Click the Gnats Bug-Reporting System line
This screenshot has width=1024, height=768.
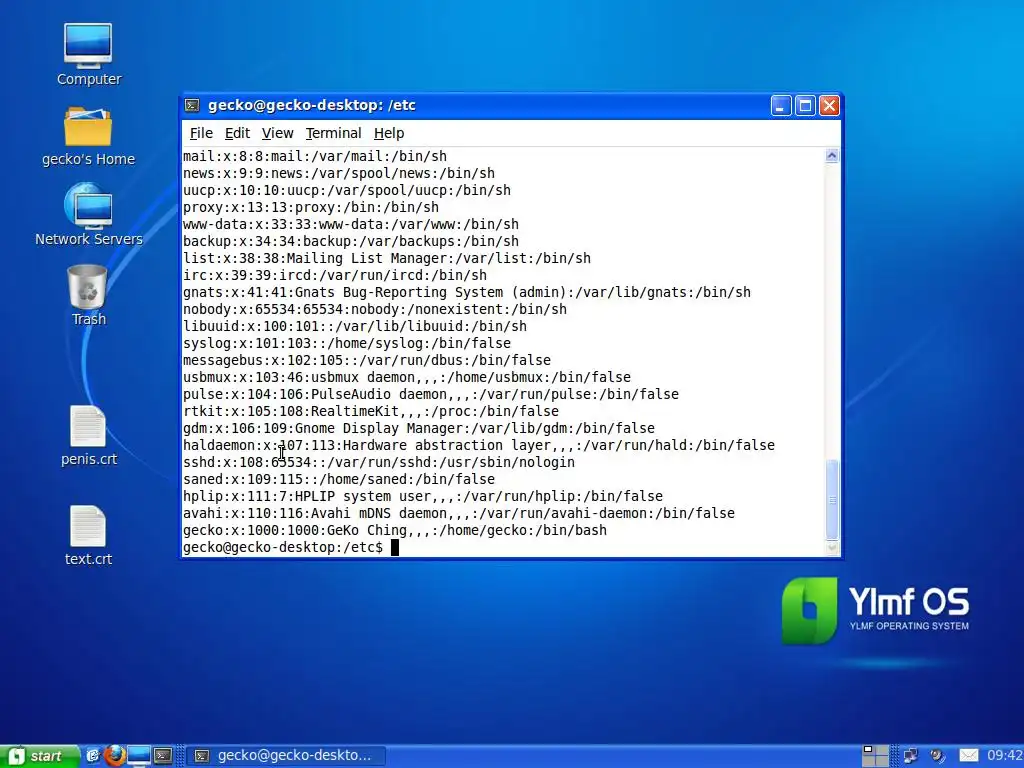pyautogui.click(x=467, y=292)
